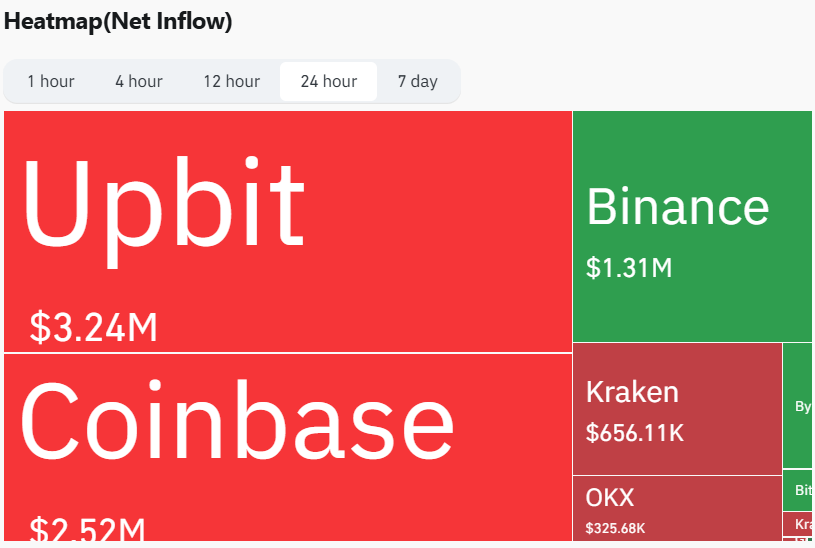The image size is (815, 548).
Task: Switch to the 1 hour tab
Action: click(51, 81)
